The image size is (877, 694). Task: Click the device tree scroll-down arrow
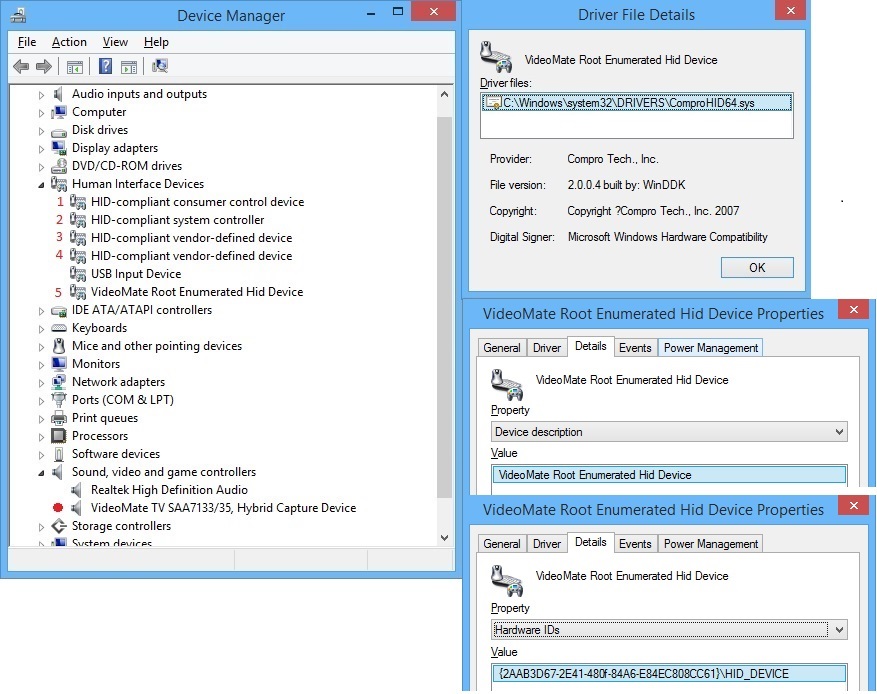[x=445, y=538]
